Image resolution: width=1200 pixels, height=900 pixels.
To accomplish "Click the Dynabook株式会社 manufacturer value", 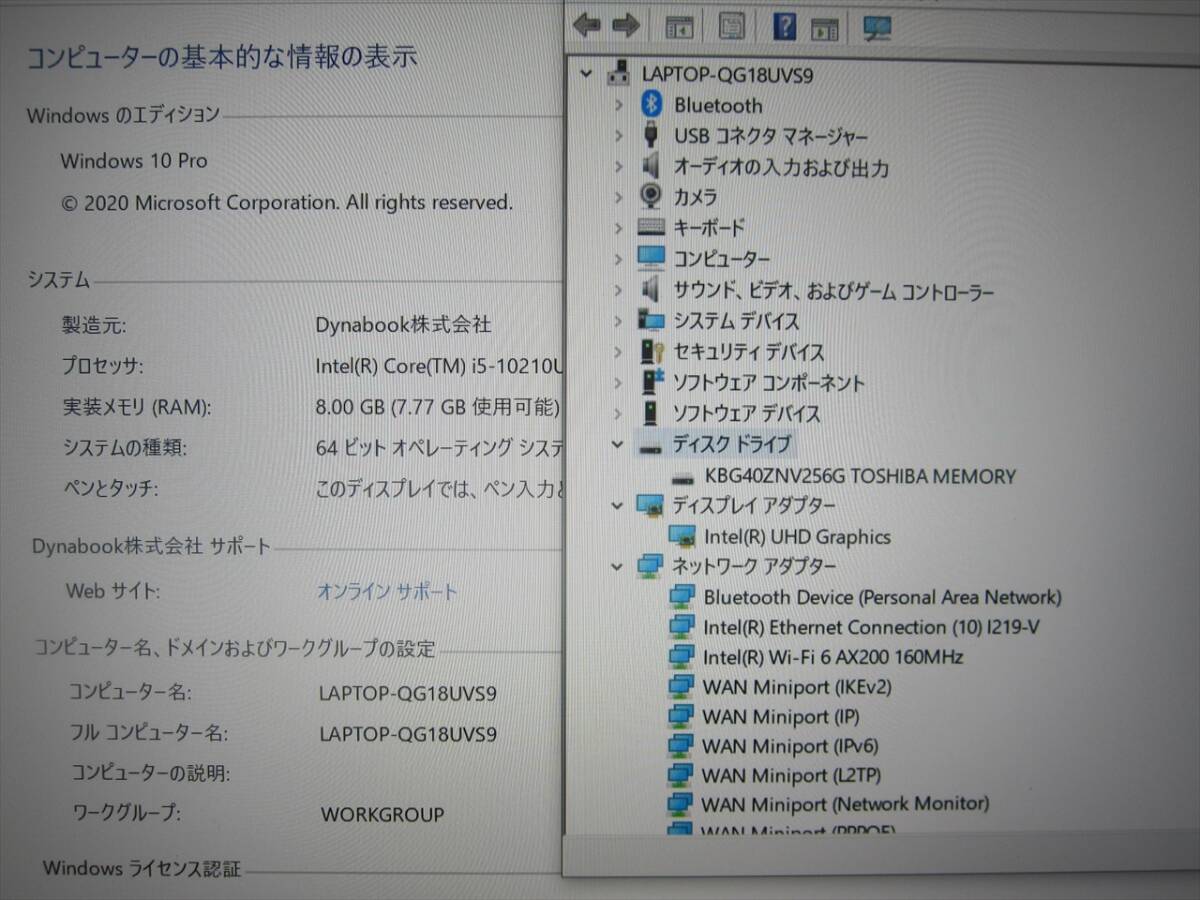I will (403, 324).
